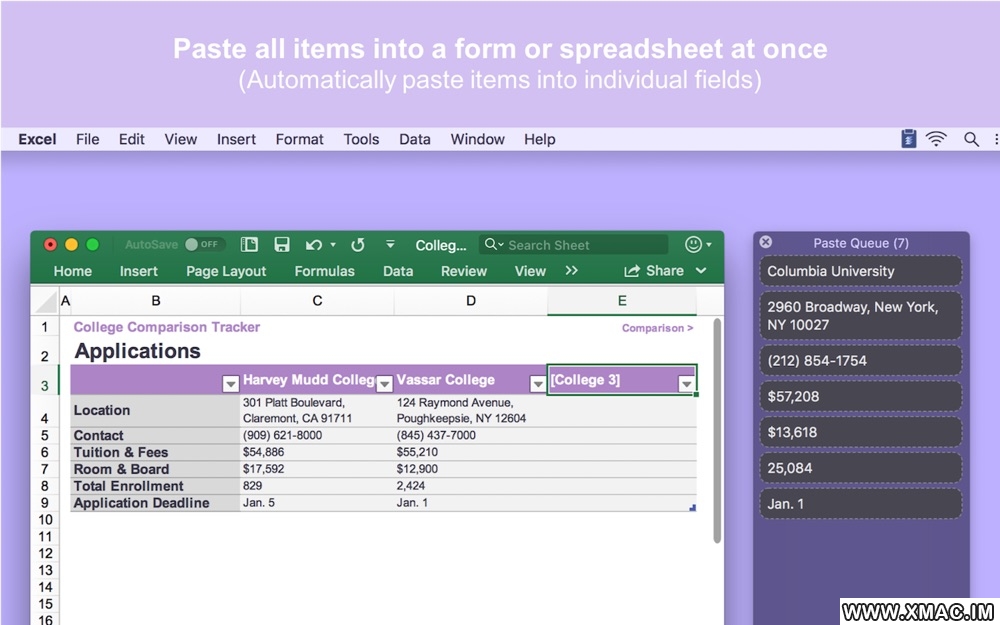Viewport: 1000px width, 625px height.
Task: Click the smiley feedback icon
Action: point(693,245)
